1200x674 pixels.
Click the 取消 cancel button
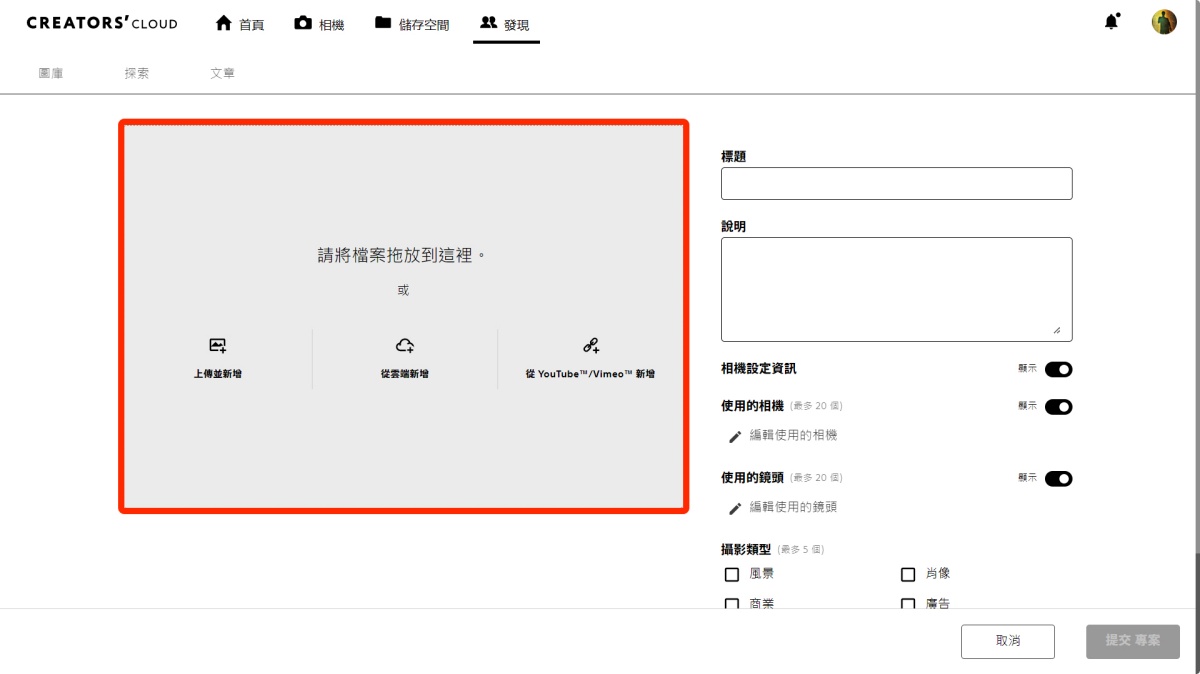point(1007,641)
